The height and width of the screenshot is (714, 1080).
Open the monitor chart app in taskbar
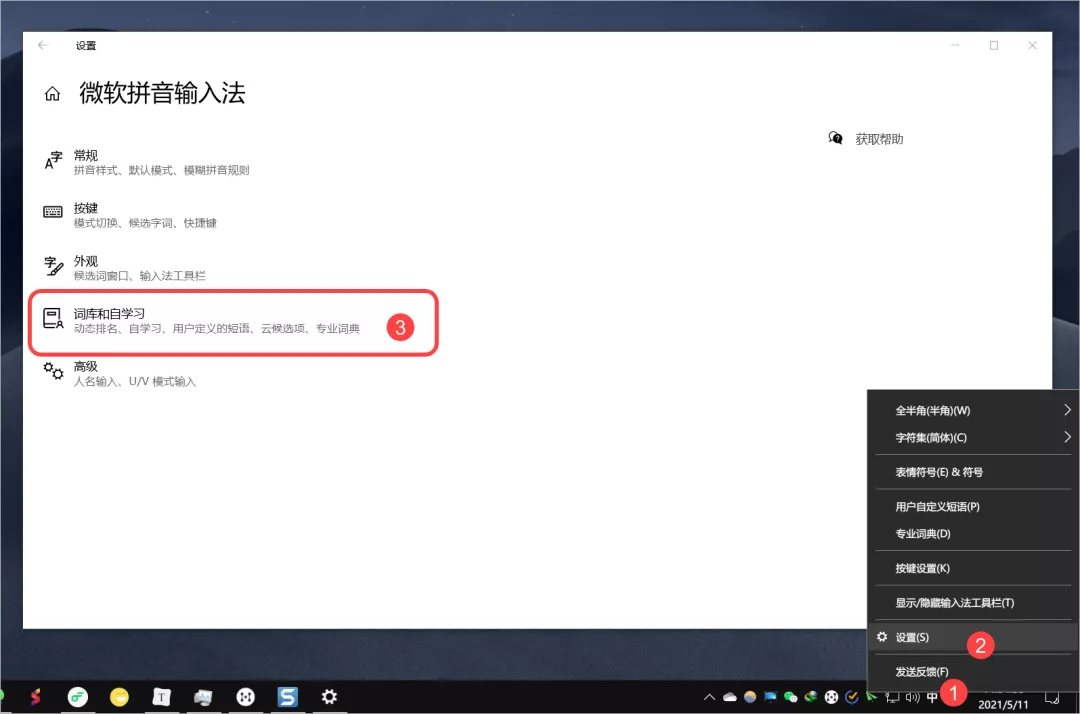(x=203, y=697)
